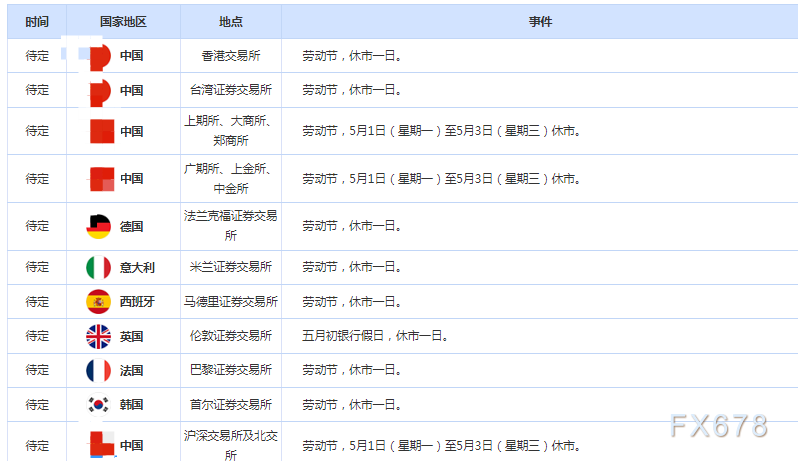Select the 米兰证券交易所 cell

(231, 267)
